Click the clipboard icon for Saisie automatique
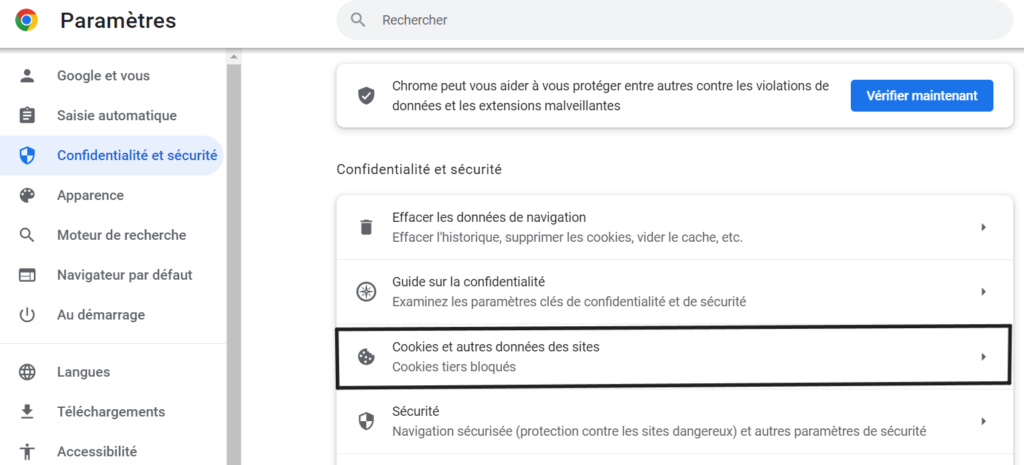The width and height of the screenshot is (1024, 465). click(x=27, y=116)
